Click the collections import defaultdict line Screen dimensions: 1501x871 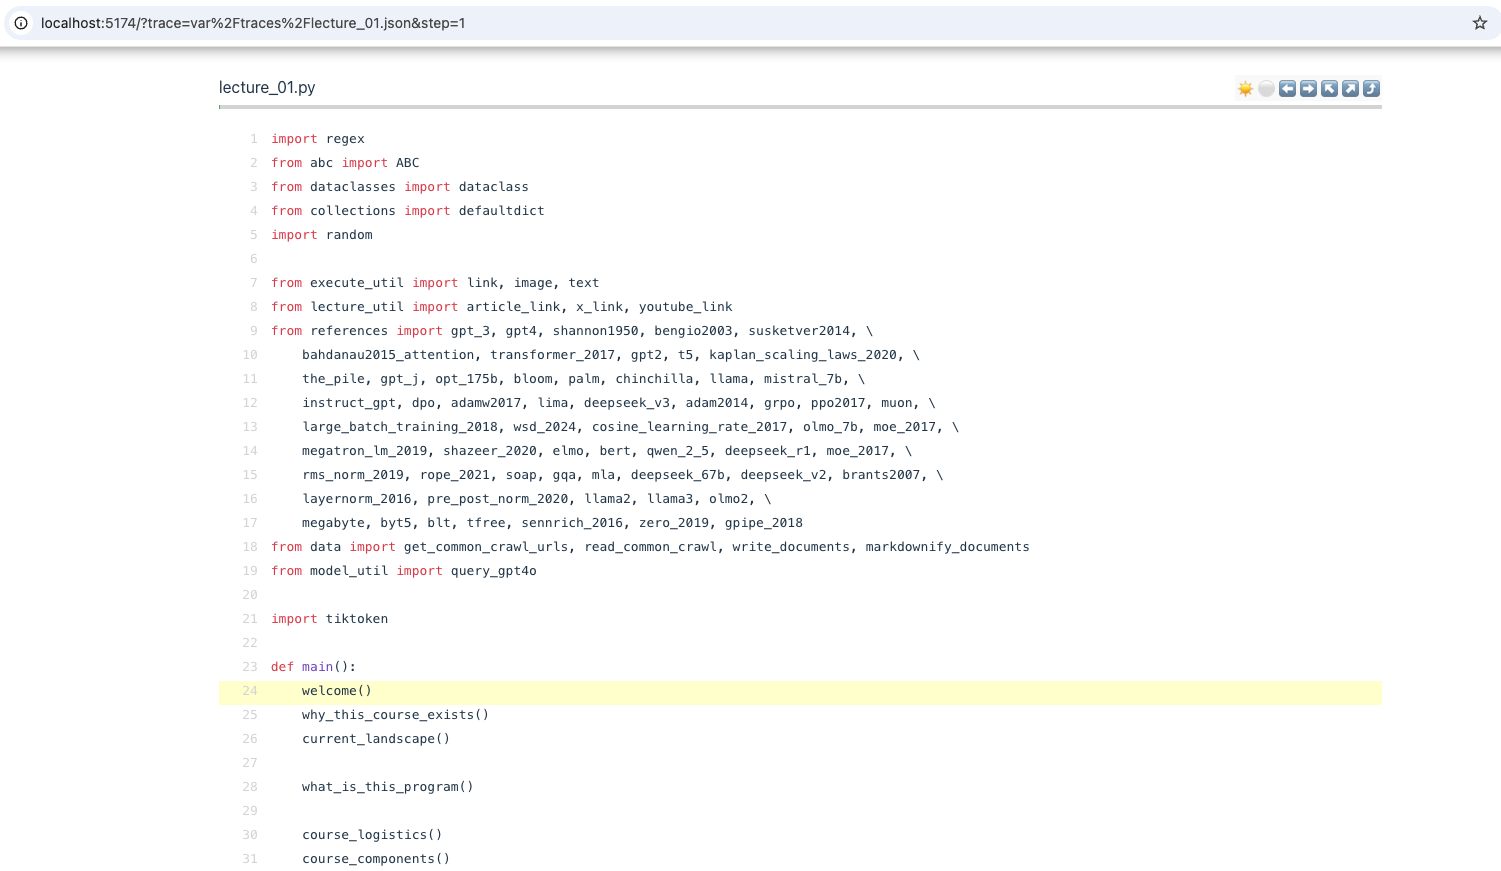tap(408, 211)
